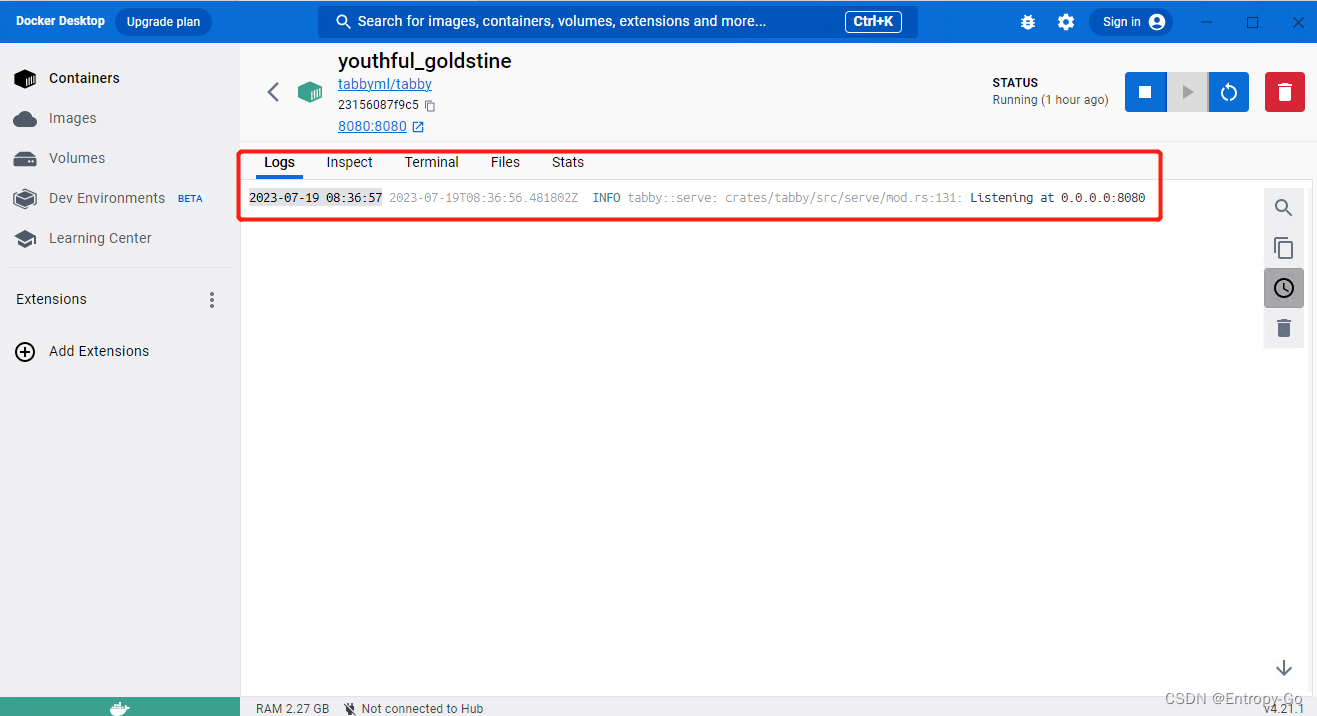The width and height of the screenshot is (1317, 716).
Task: Open the search bar with Ctrl+K
Action: click(618, 21)
